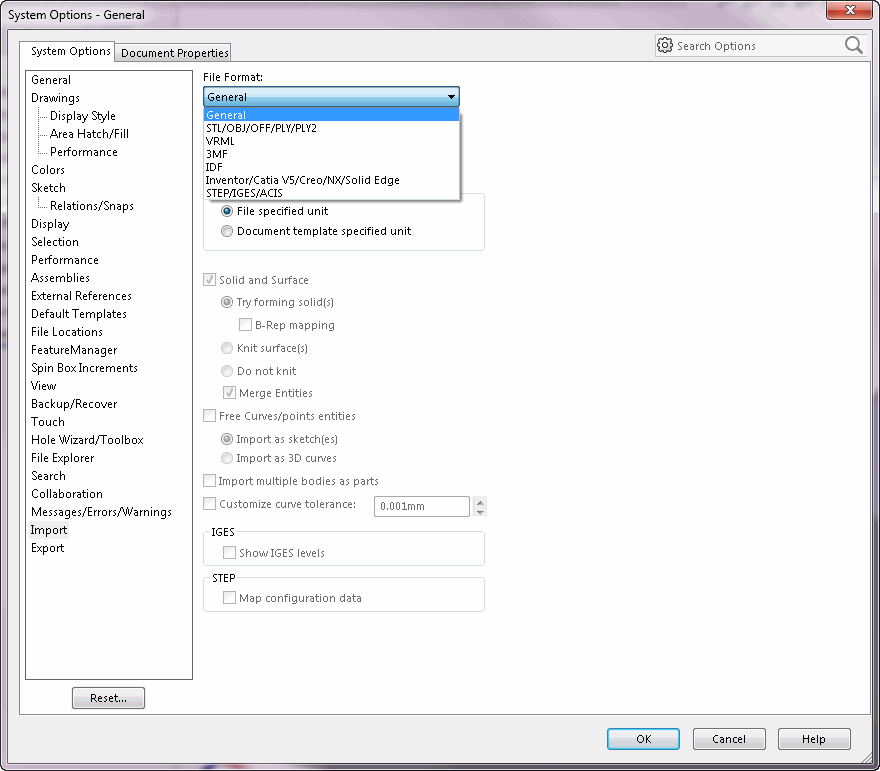Viewport: 880px width, 771px height.
Task: Open Backup/Recover settings
Action: point(74,403)
